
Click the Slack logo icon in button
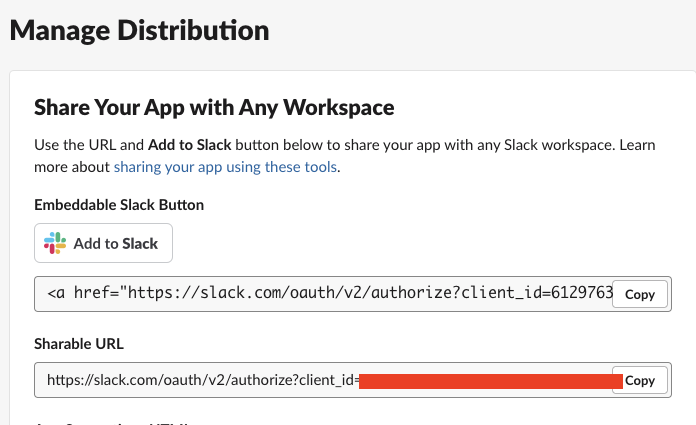tap(55, 243)
